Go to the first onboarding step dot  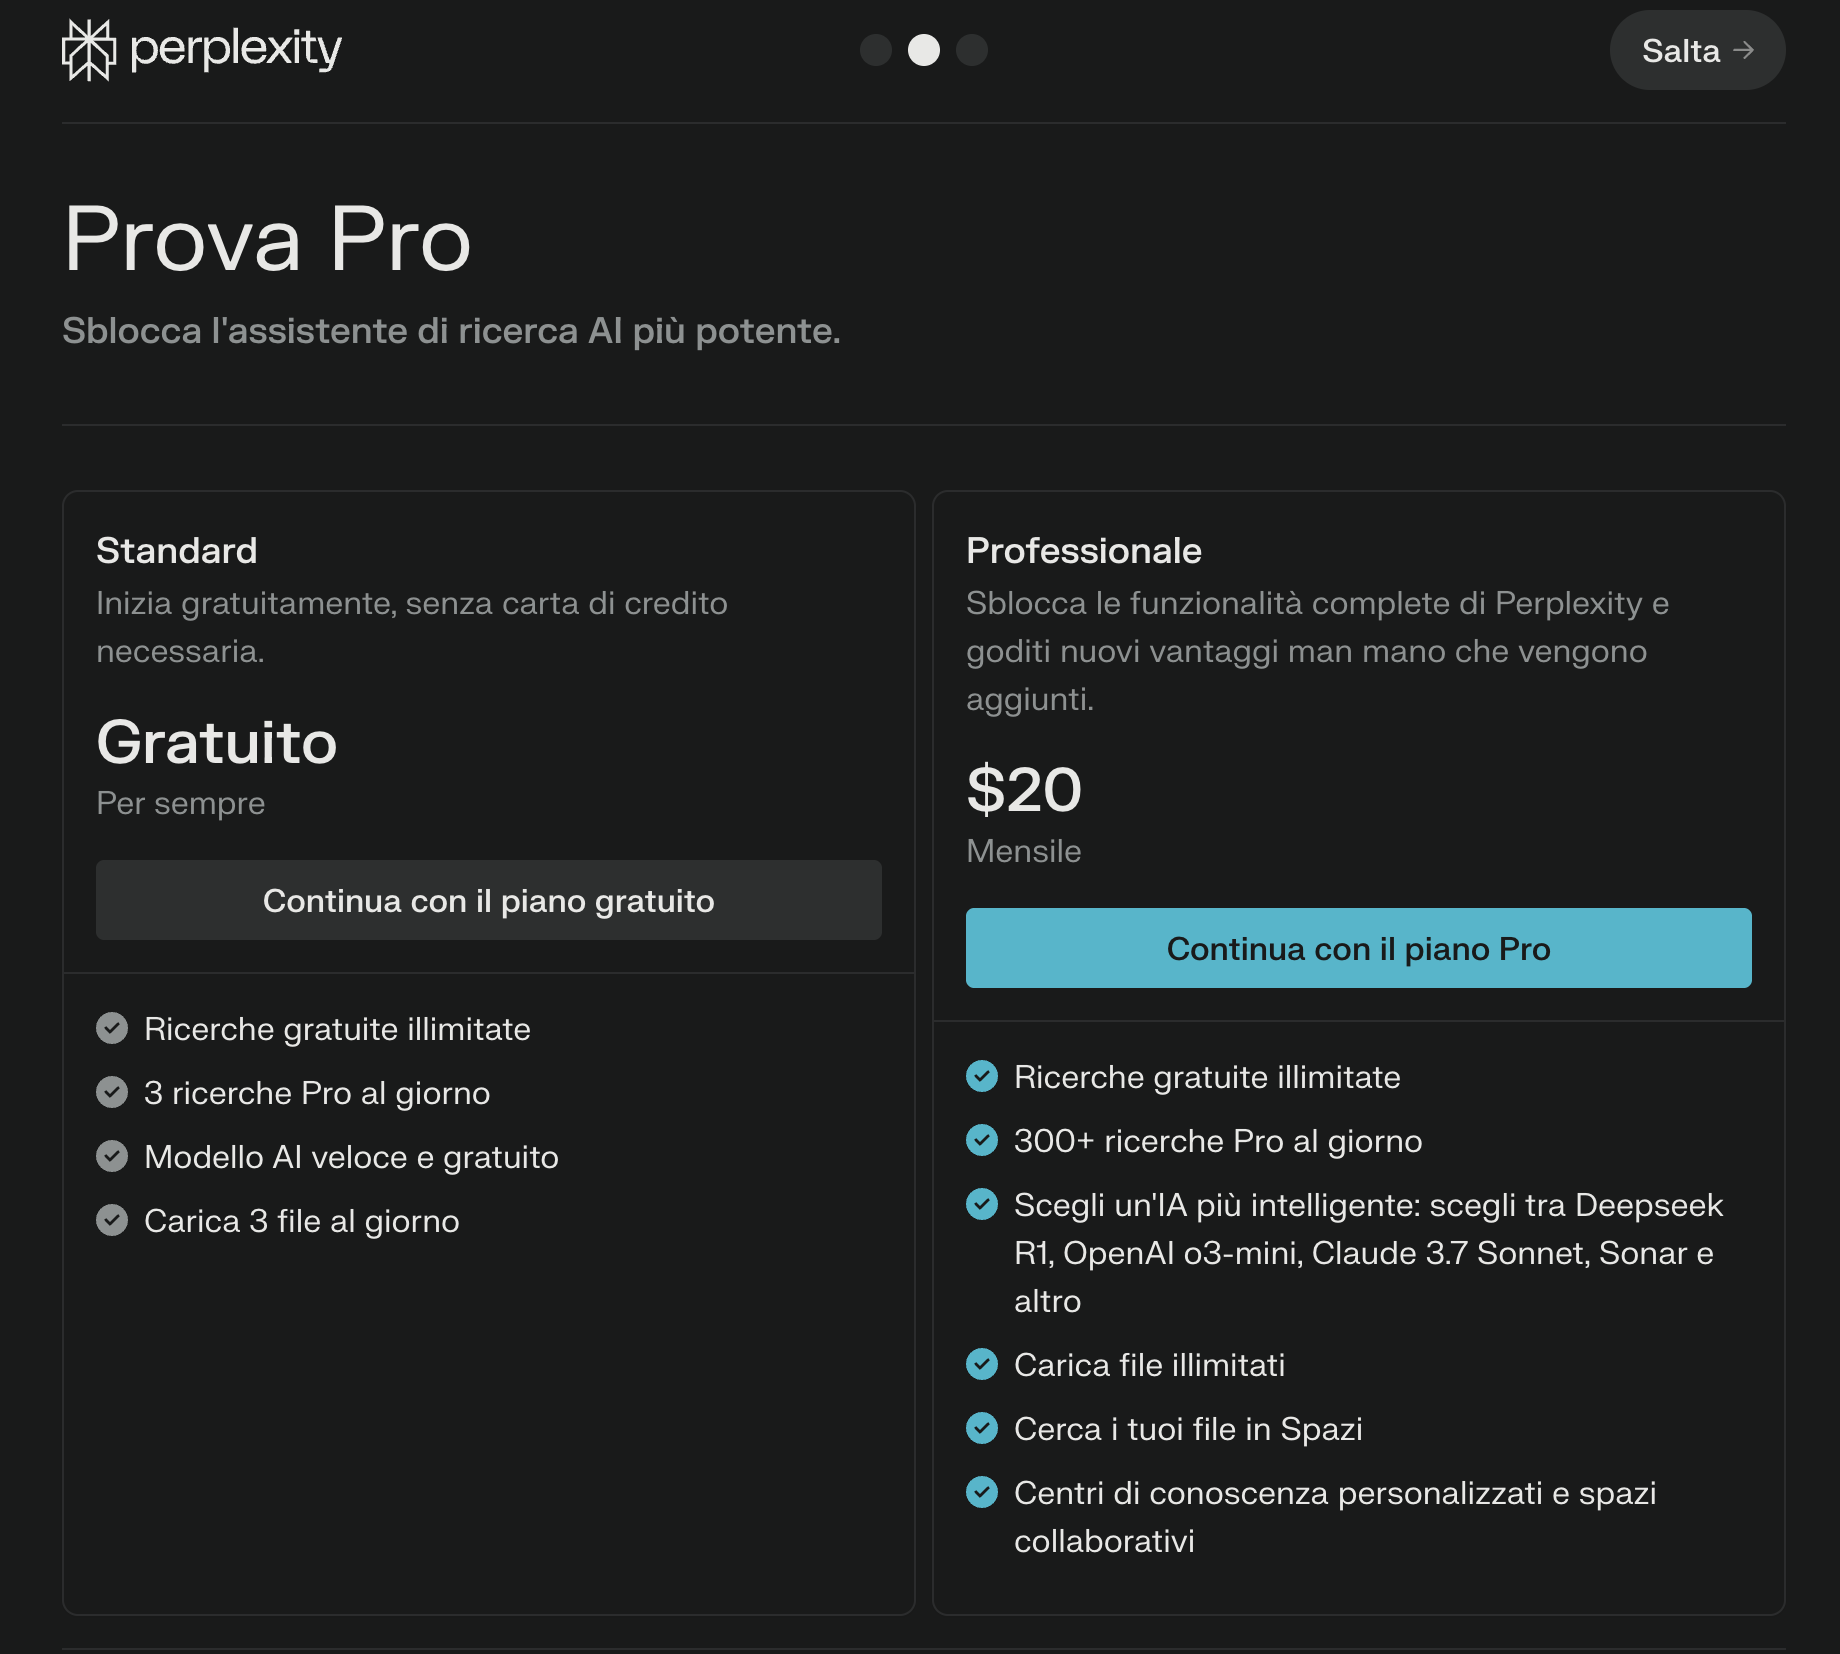pyautogui.click(x=876, y=50)
